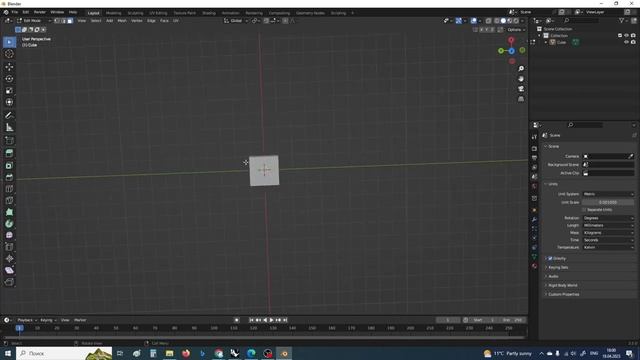Select the Edge Slide tool
This screenshot has width=640, height=360.
[9, 247]
